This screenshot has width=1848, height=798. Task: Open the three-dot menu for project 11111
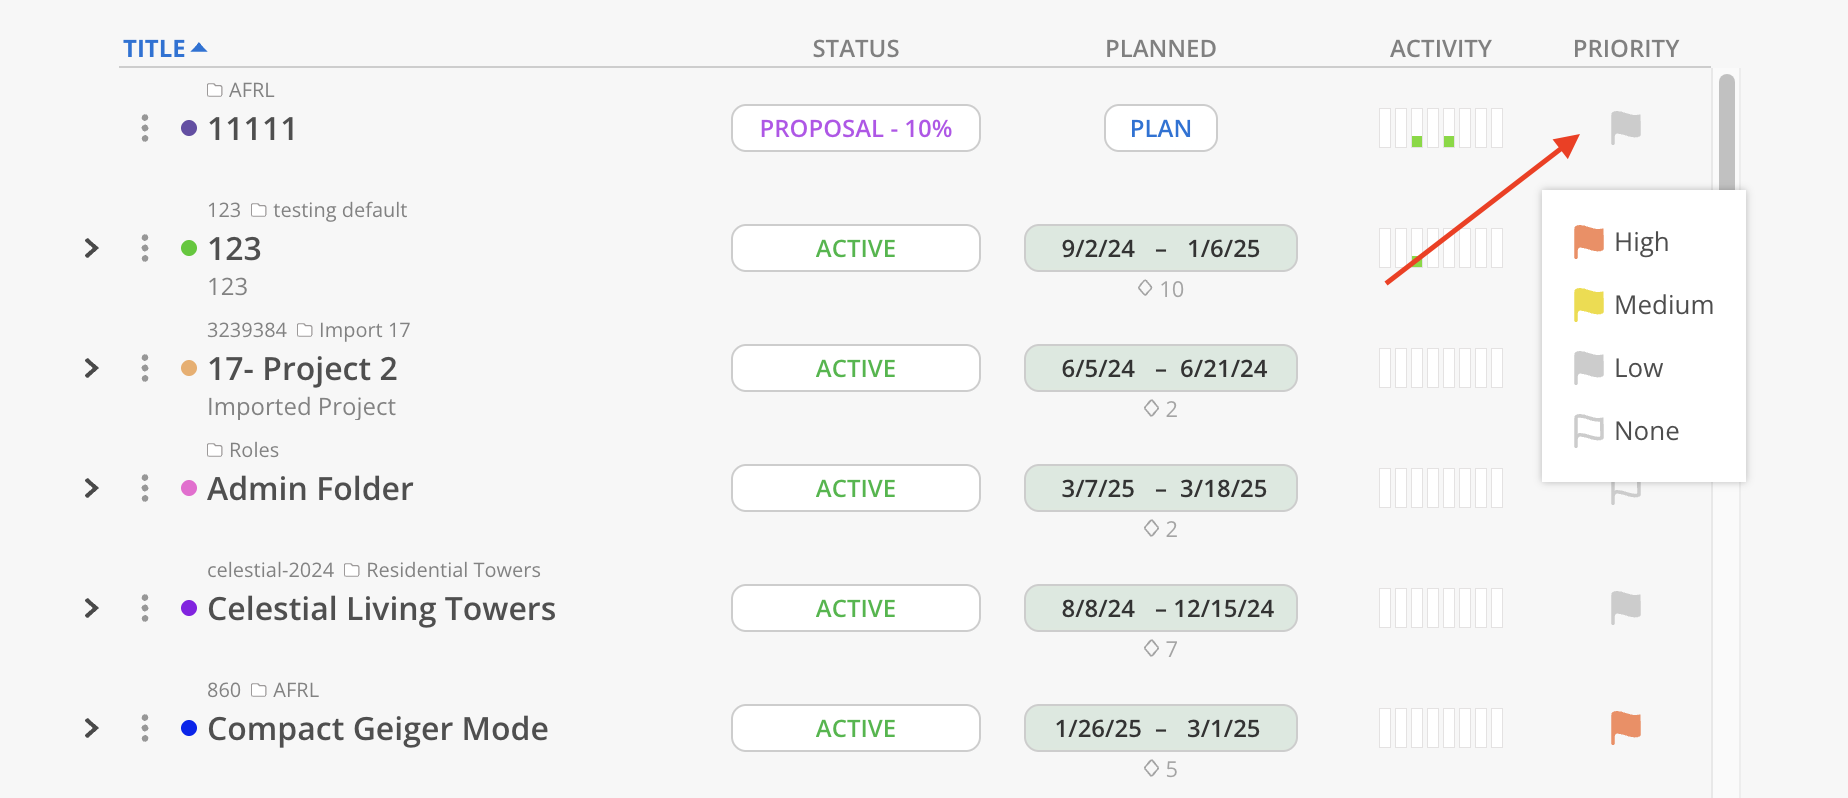[145, 128]
